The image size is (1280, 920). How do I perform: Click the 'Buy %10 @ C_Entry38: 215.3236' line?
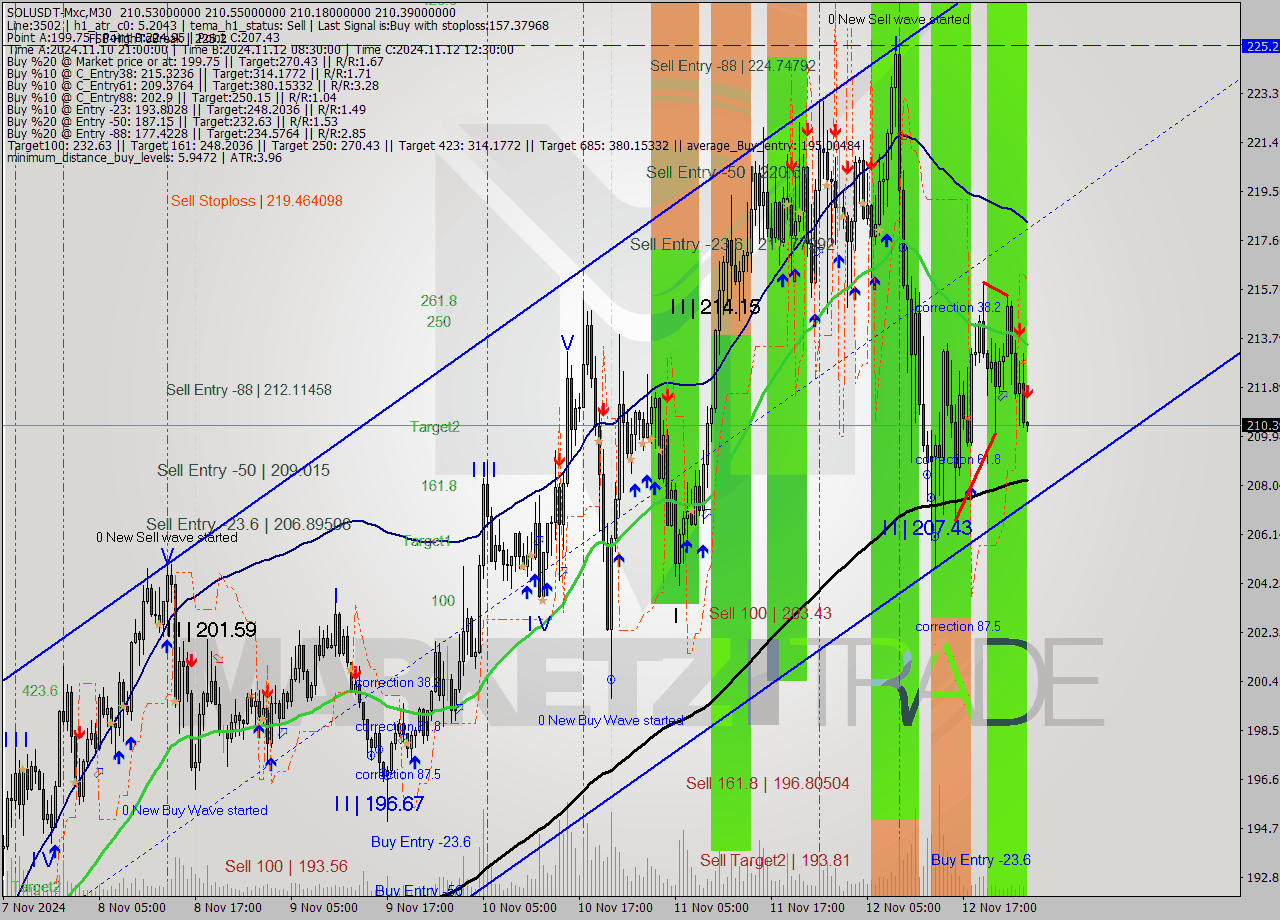click(x=188, y=73)
